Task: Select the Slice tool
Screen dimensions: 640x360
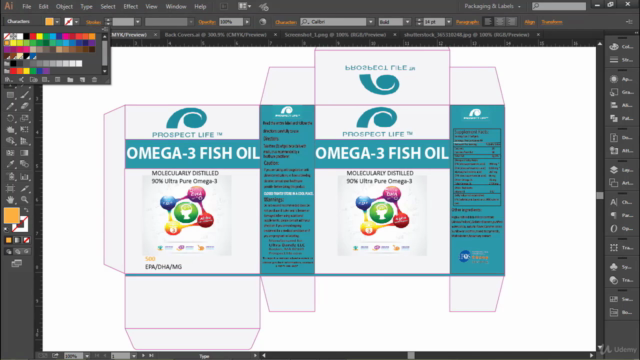Action: click(x=24, y=189)
